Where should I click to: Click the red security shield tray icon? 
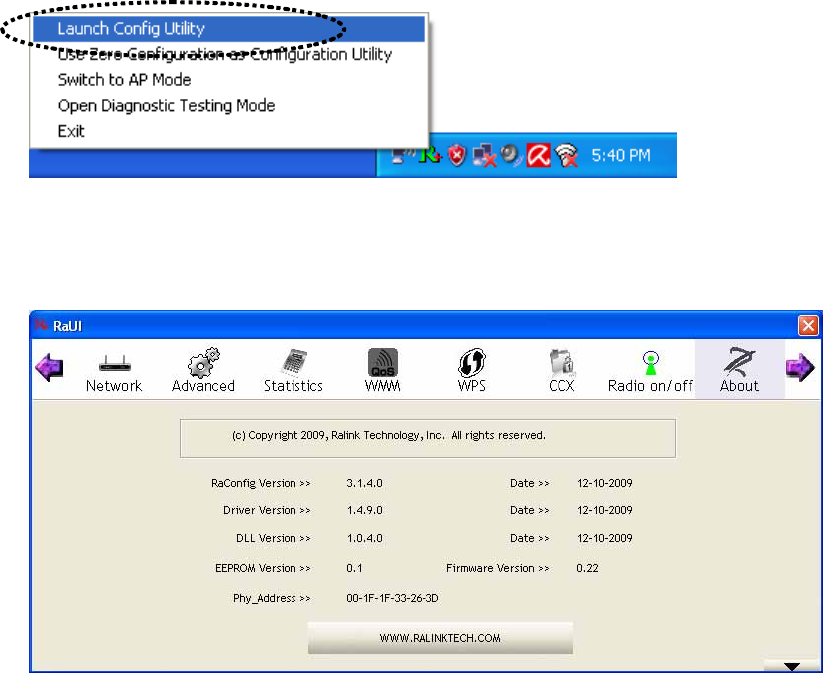[457, 156]
